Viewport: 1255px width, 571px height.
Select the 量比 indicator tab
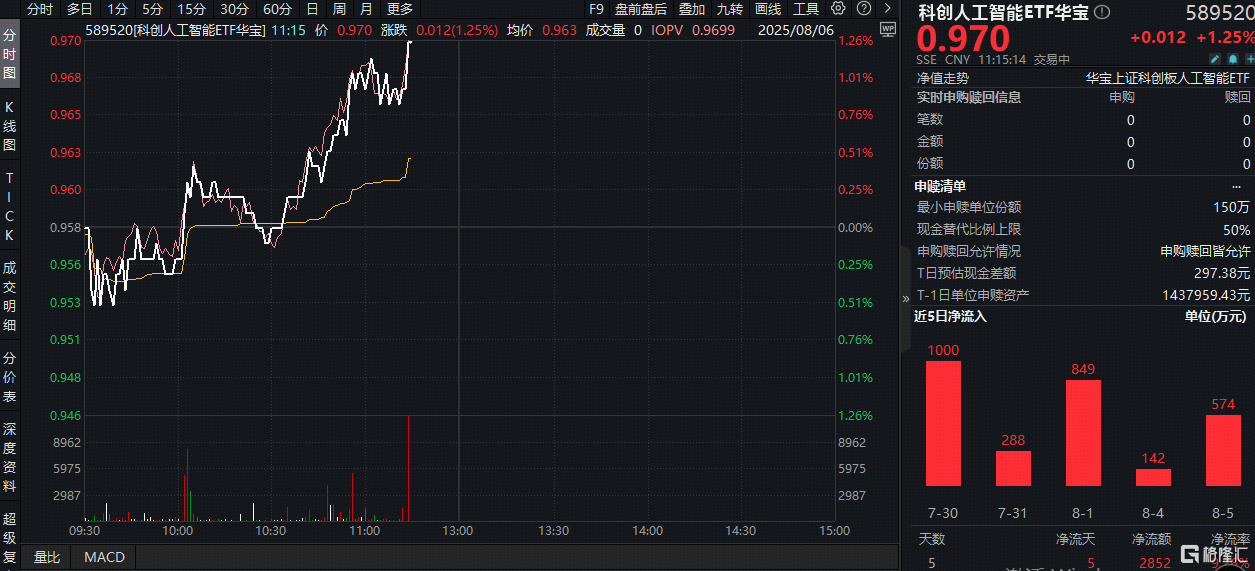tap(47, 557)
